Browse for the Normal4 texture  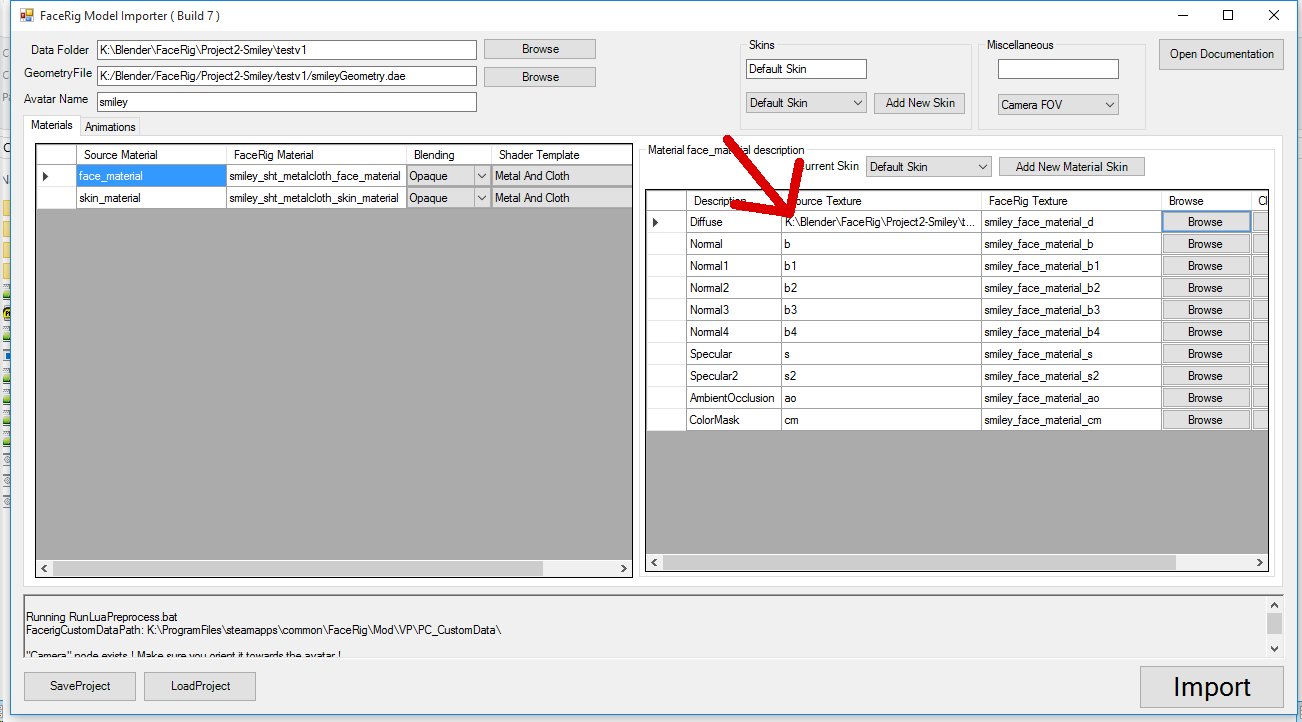[x=1206, y=332]
